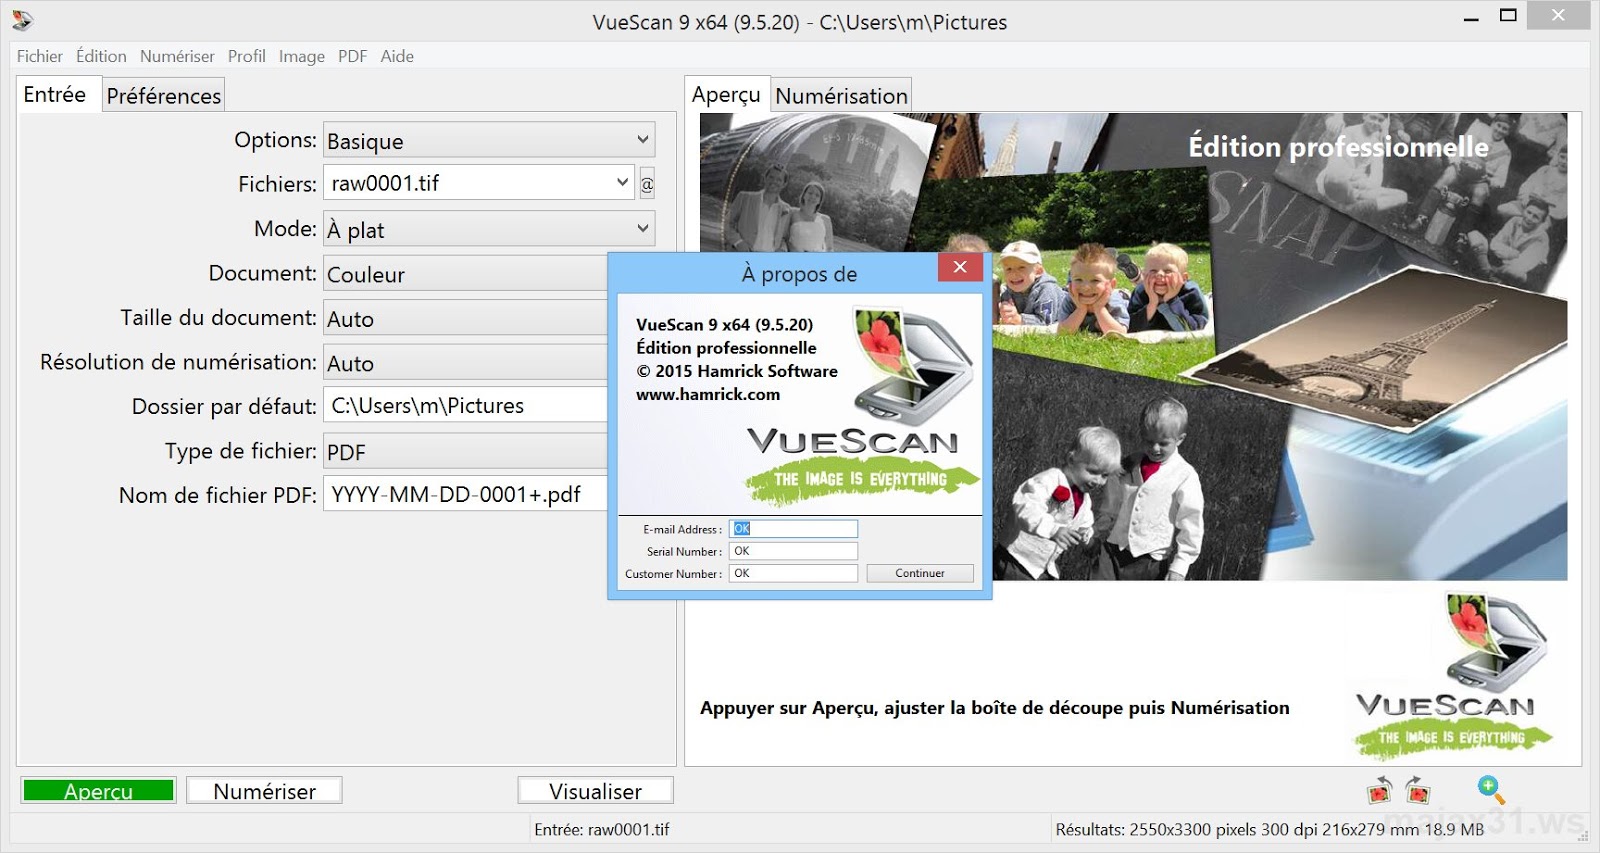Screen dimensions: 1600x853
Task: Open the Résolution de numérisation dropdown
Action: [466, 363]
